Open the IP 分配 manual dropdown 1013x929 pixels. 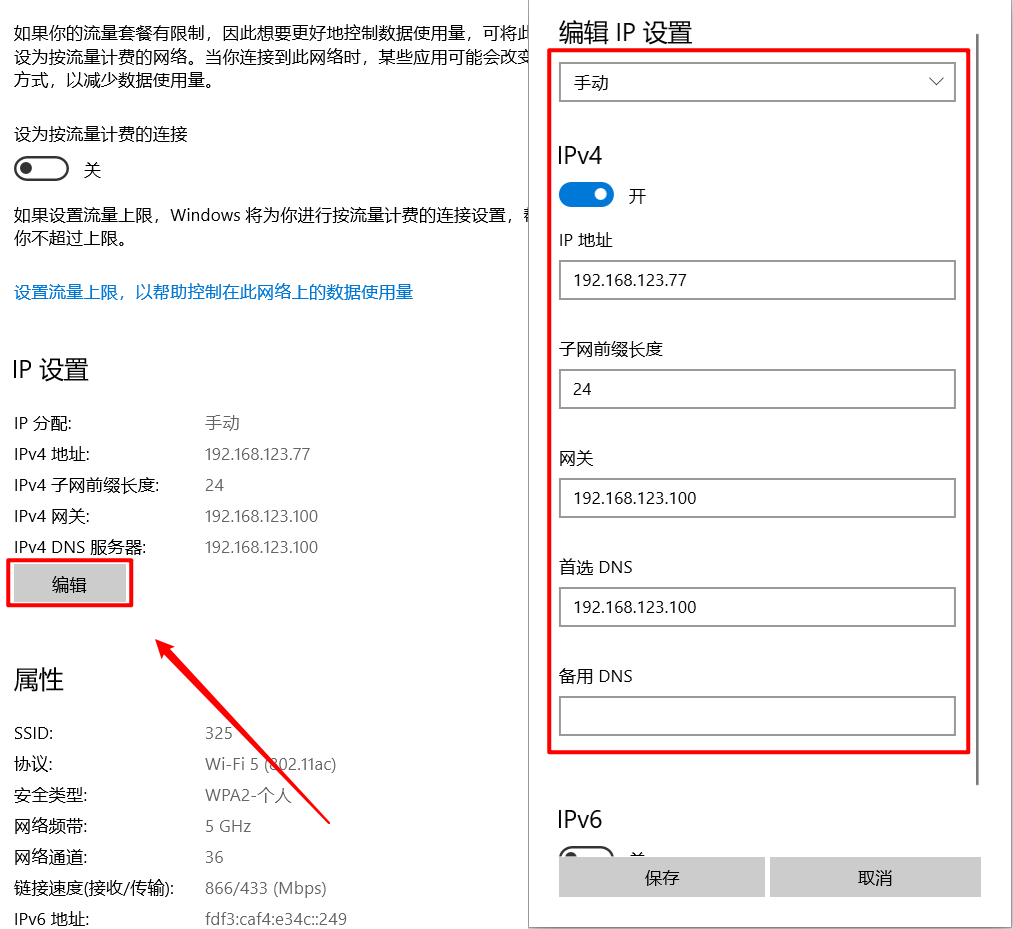tap(756, 81)
